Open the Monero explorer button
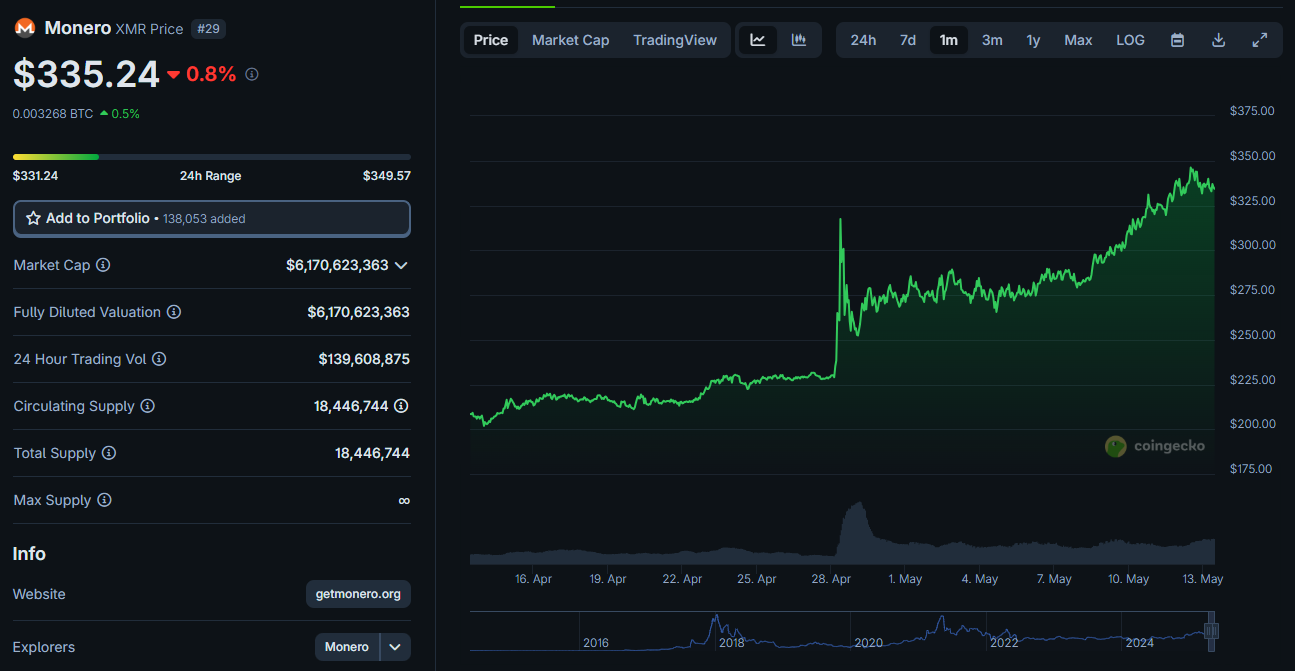Viewport: 1295px width, 671px height. tap(347, 647)
